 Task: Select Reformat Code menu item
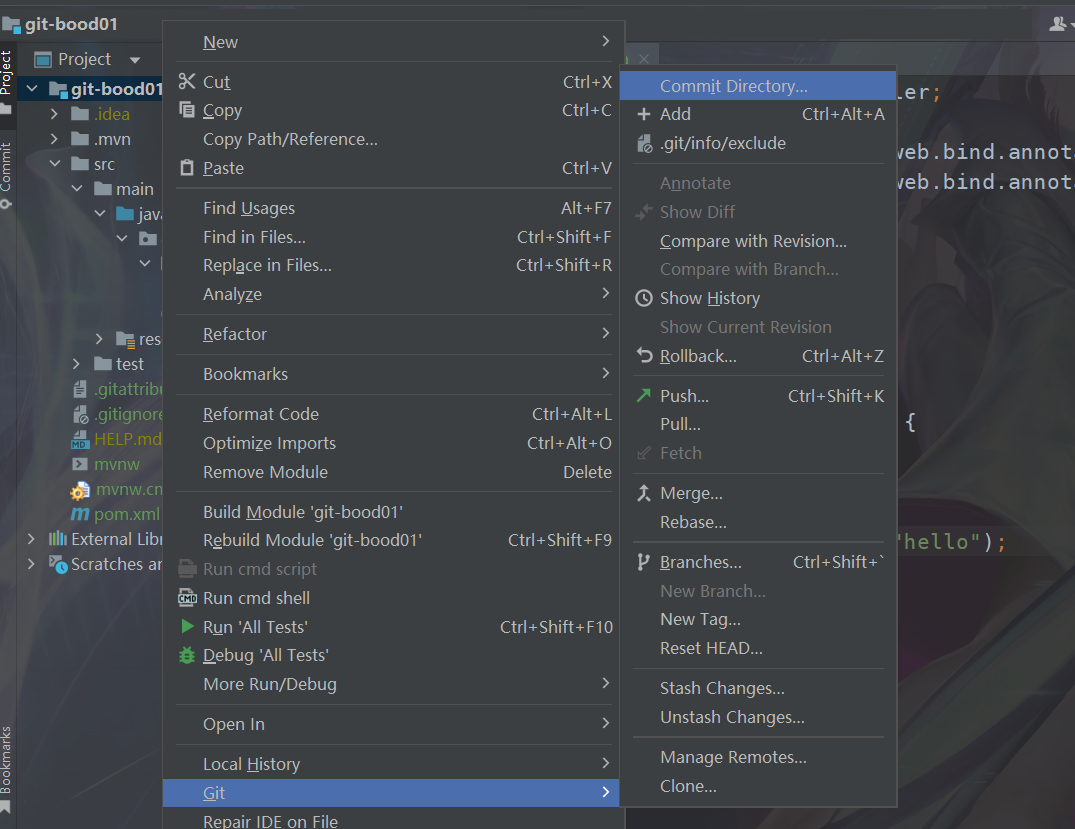pos(394,414)
